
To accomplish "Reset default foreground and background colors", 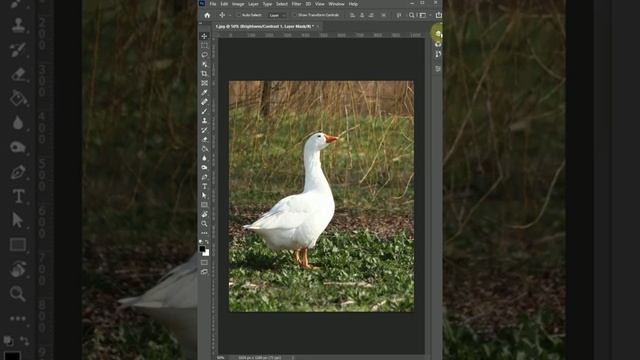I will (200, 242).
